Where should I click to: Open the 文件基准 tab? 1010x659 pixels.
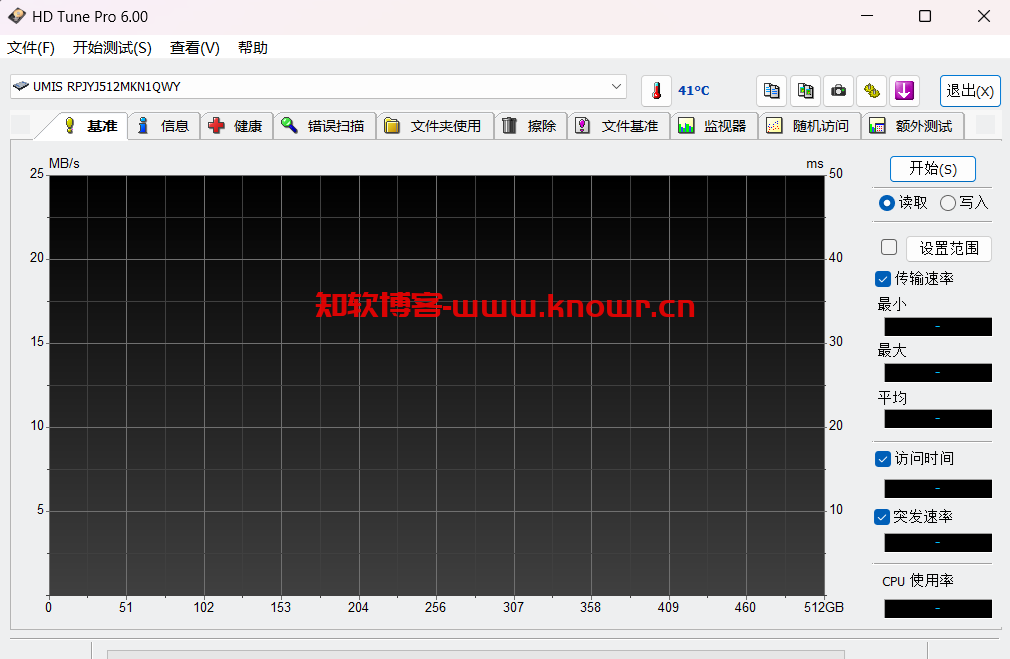point(618,126)
